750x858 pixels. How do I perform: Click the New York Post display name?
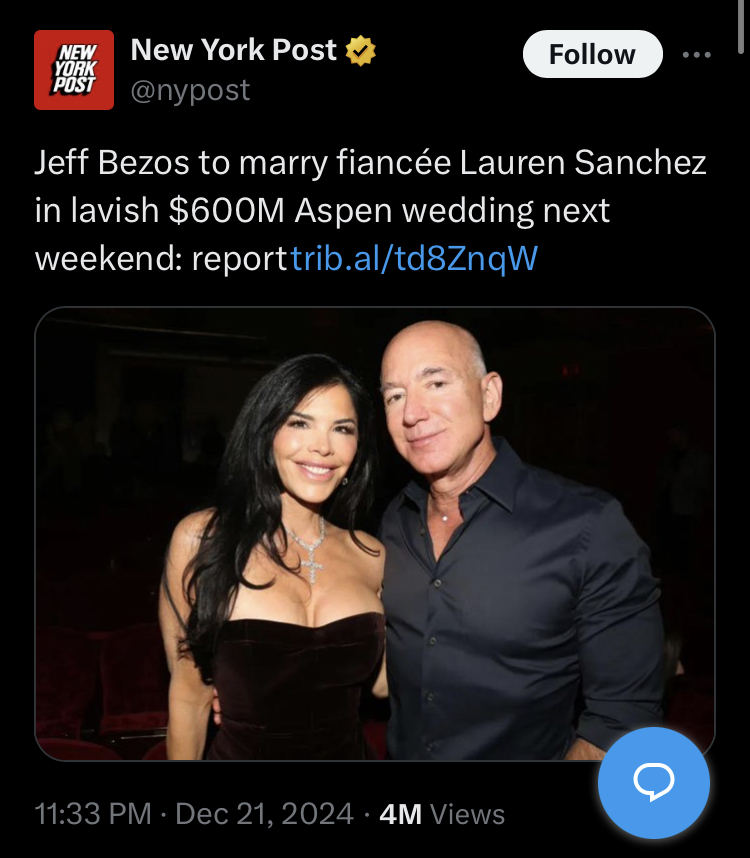click(234, 50)
